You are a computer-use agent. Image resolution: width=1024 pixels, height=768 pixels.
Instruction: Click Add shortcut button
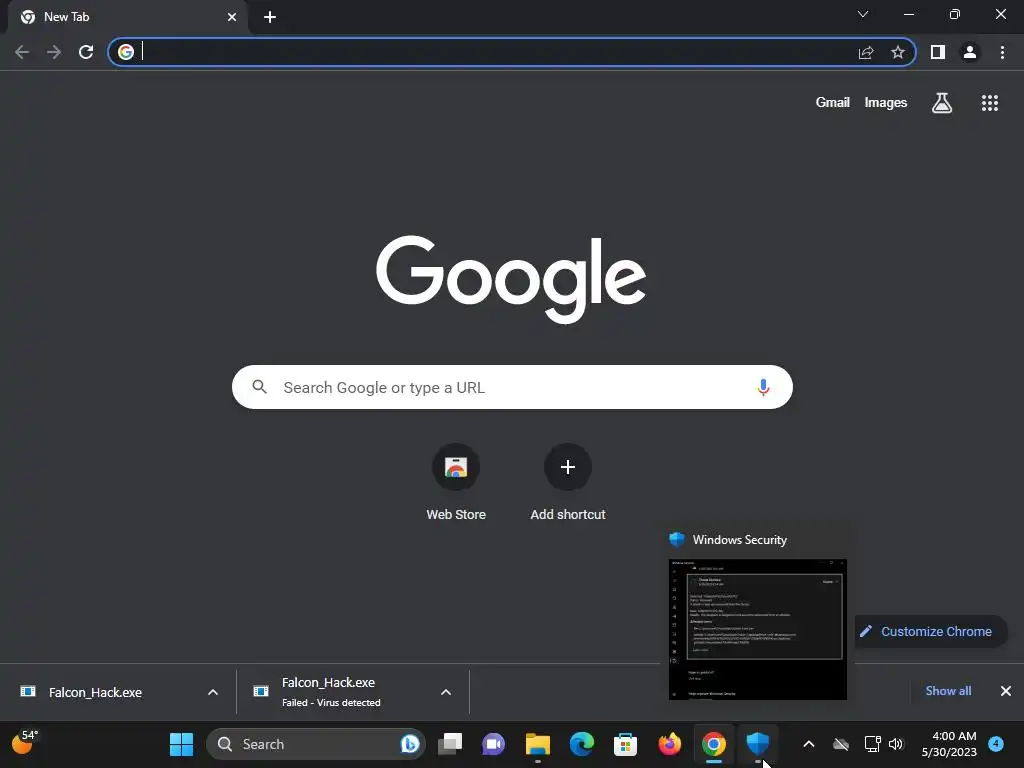pos(568,482)
